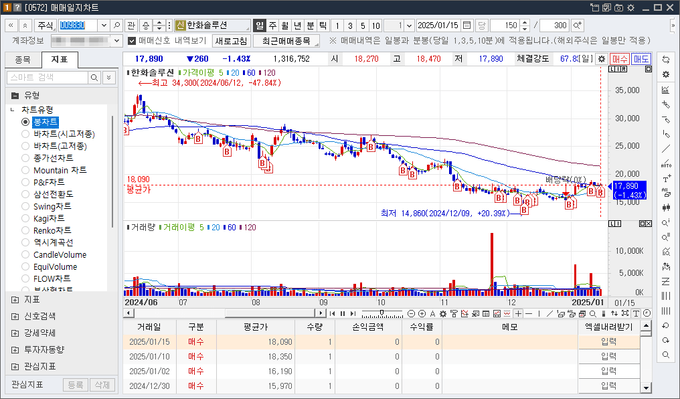The height and width of the screenshot is (399, 680).
Task: Expand the 신호검색 tree section
Action: 15,317
